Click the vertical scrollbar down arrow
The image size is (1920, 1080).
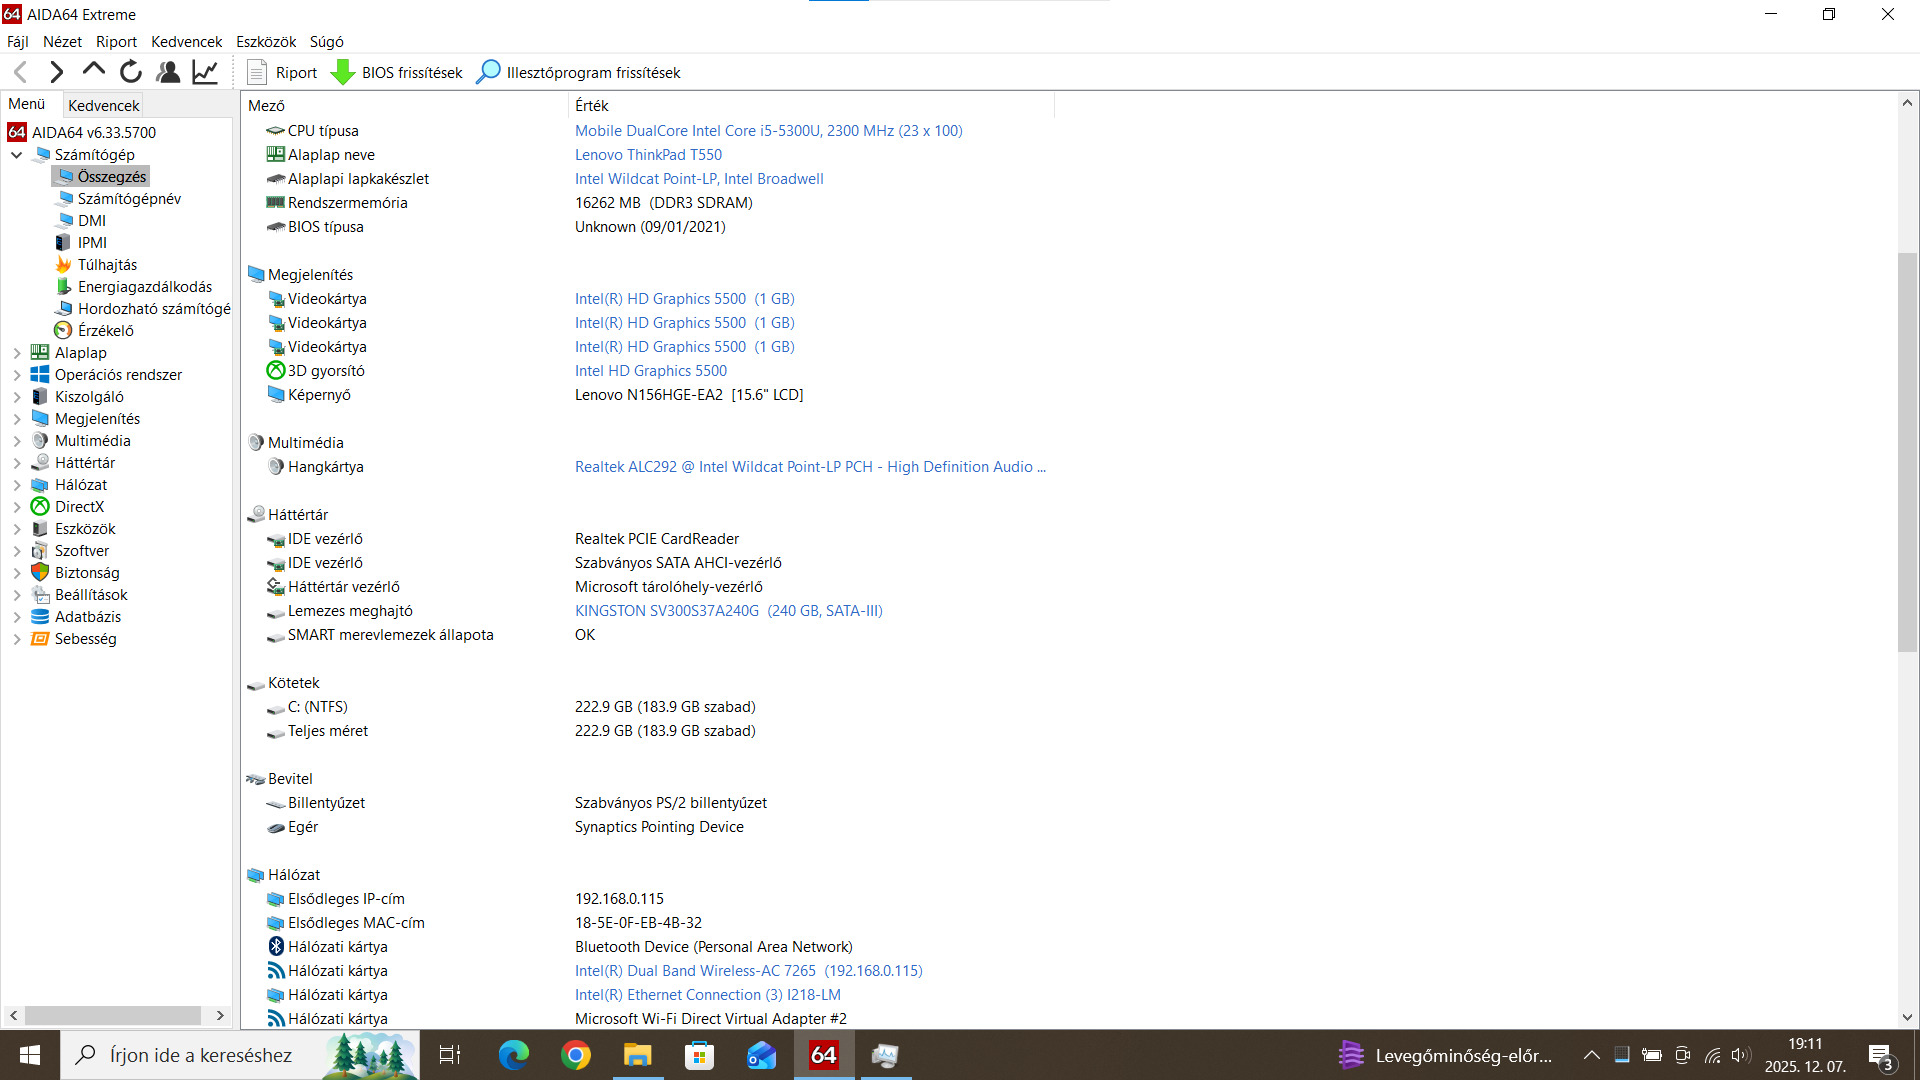(1907, 1017)
